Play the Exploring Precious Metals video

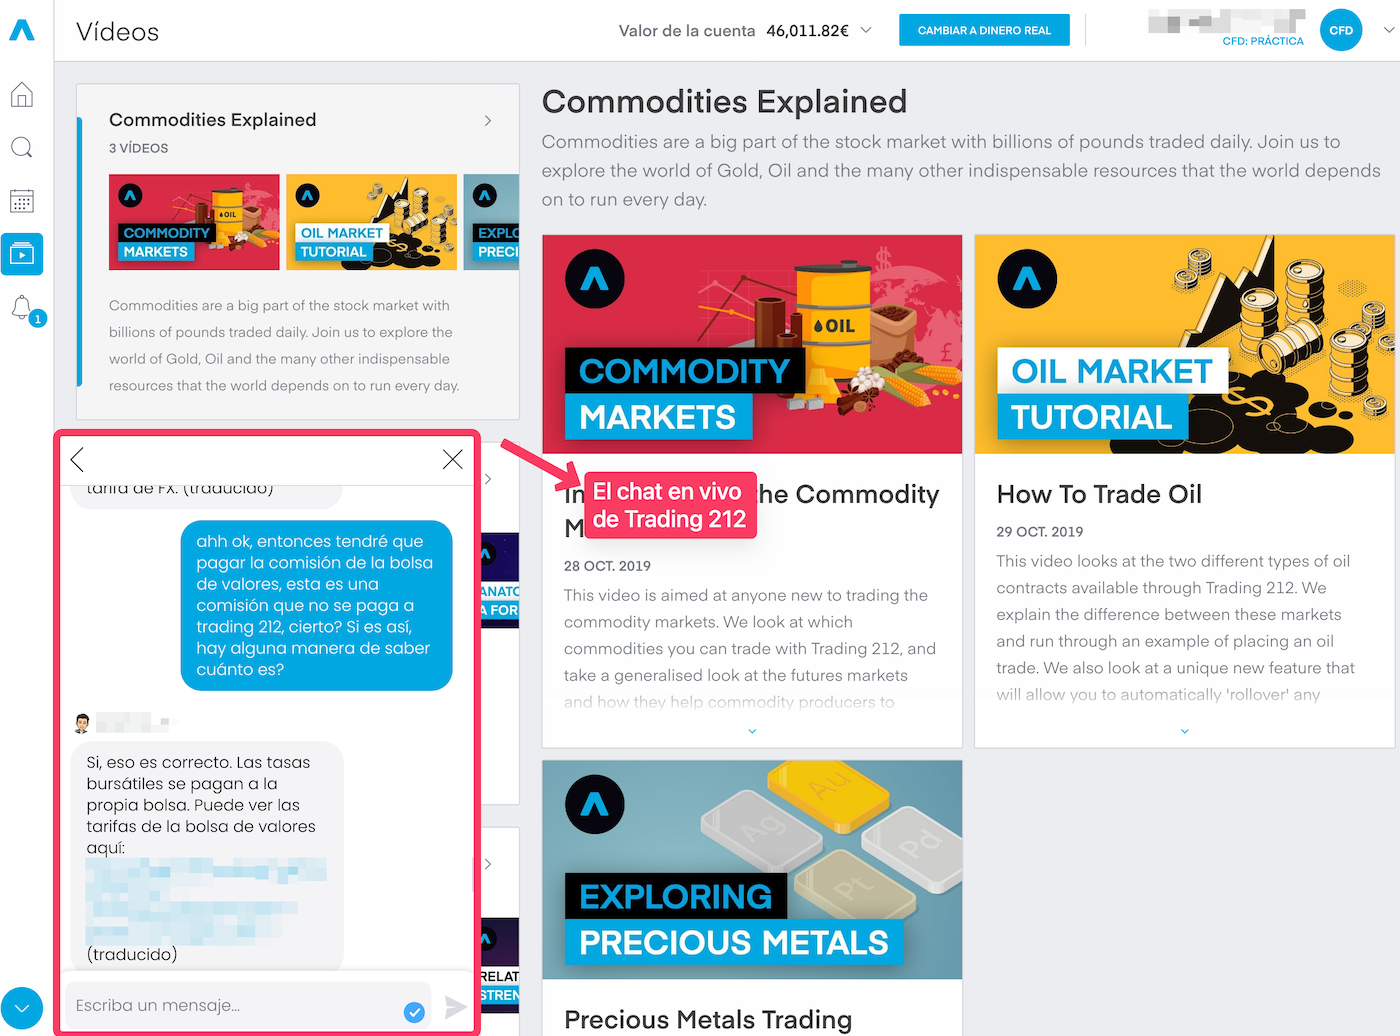(752, 870)
